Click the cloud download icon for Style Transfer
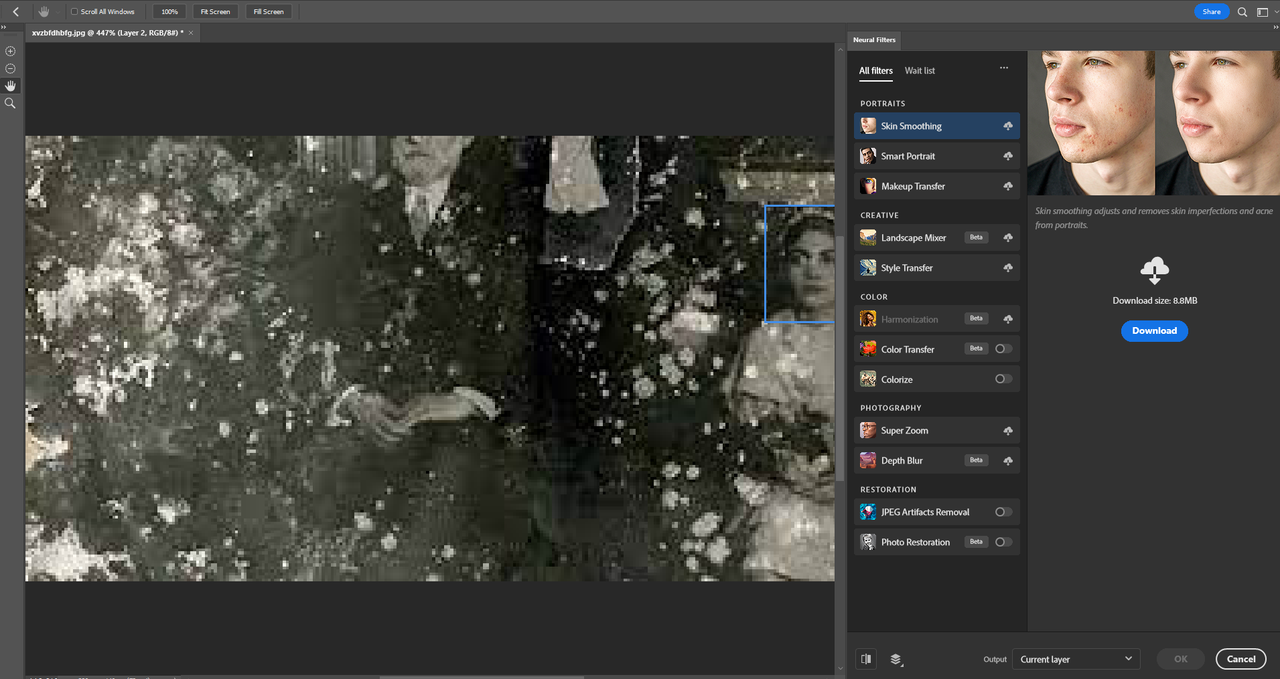Image resolution: width=1280 pixels, height=679 pixels. [1008, 268]
